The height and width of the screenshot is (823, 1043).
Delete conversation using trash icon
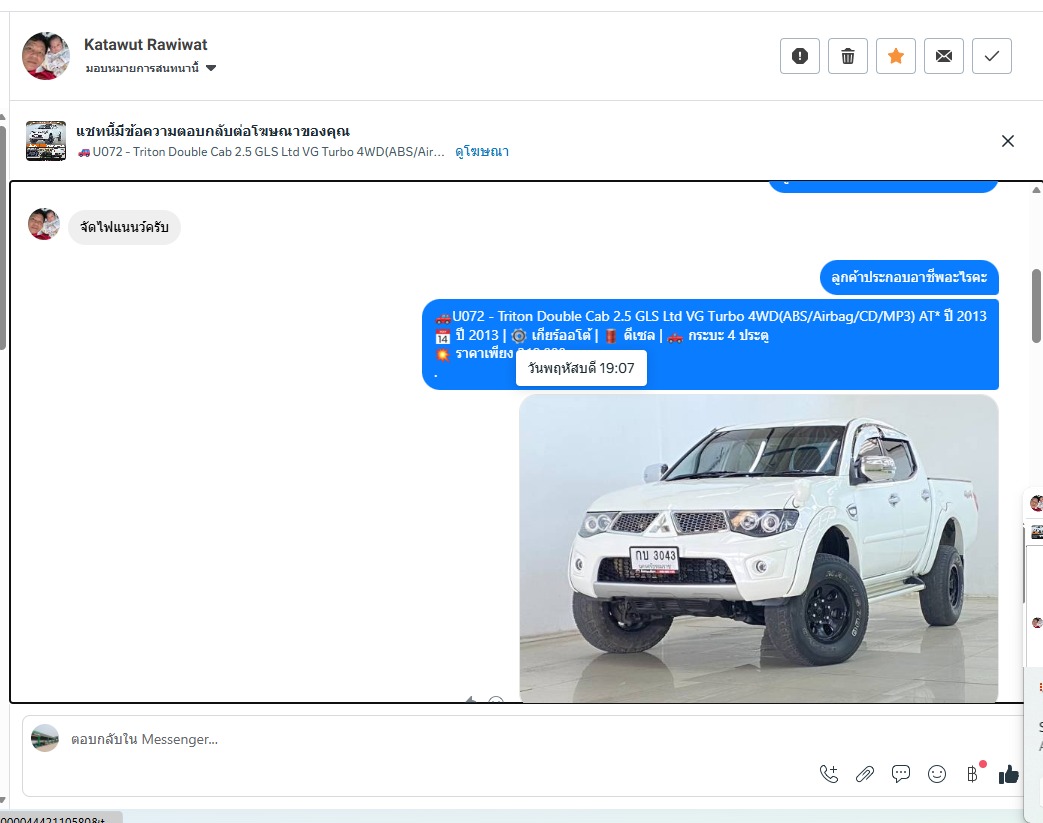coord(847,56)
